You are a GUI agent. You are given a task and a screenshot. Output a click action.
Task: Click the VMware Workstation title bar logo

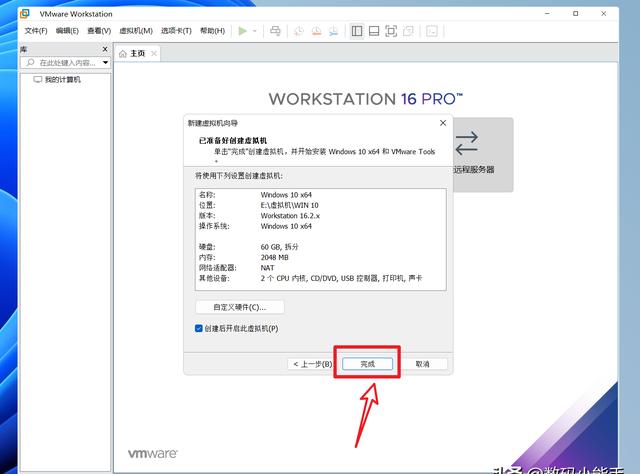pyautogui.click(x=25, y=13)
